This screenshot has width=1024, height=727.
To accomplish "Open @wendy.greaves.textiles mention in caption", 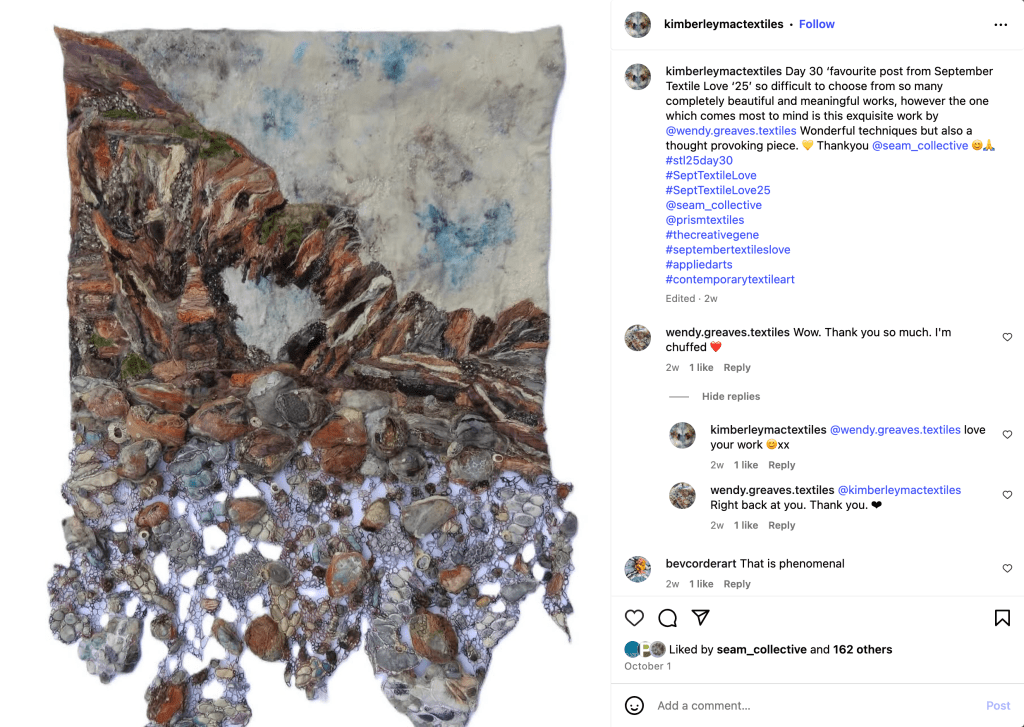I will pos(731,131).
